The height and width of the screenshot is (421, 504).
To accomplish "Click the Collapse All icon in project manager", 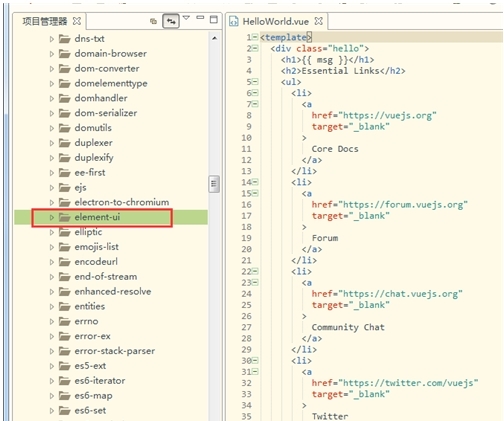I will [153, 21].
